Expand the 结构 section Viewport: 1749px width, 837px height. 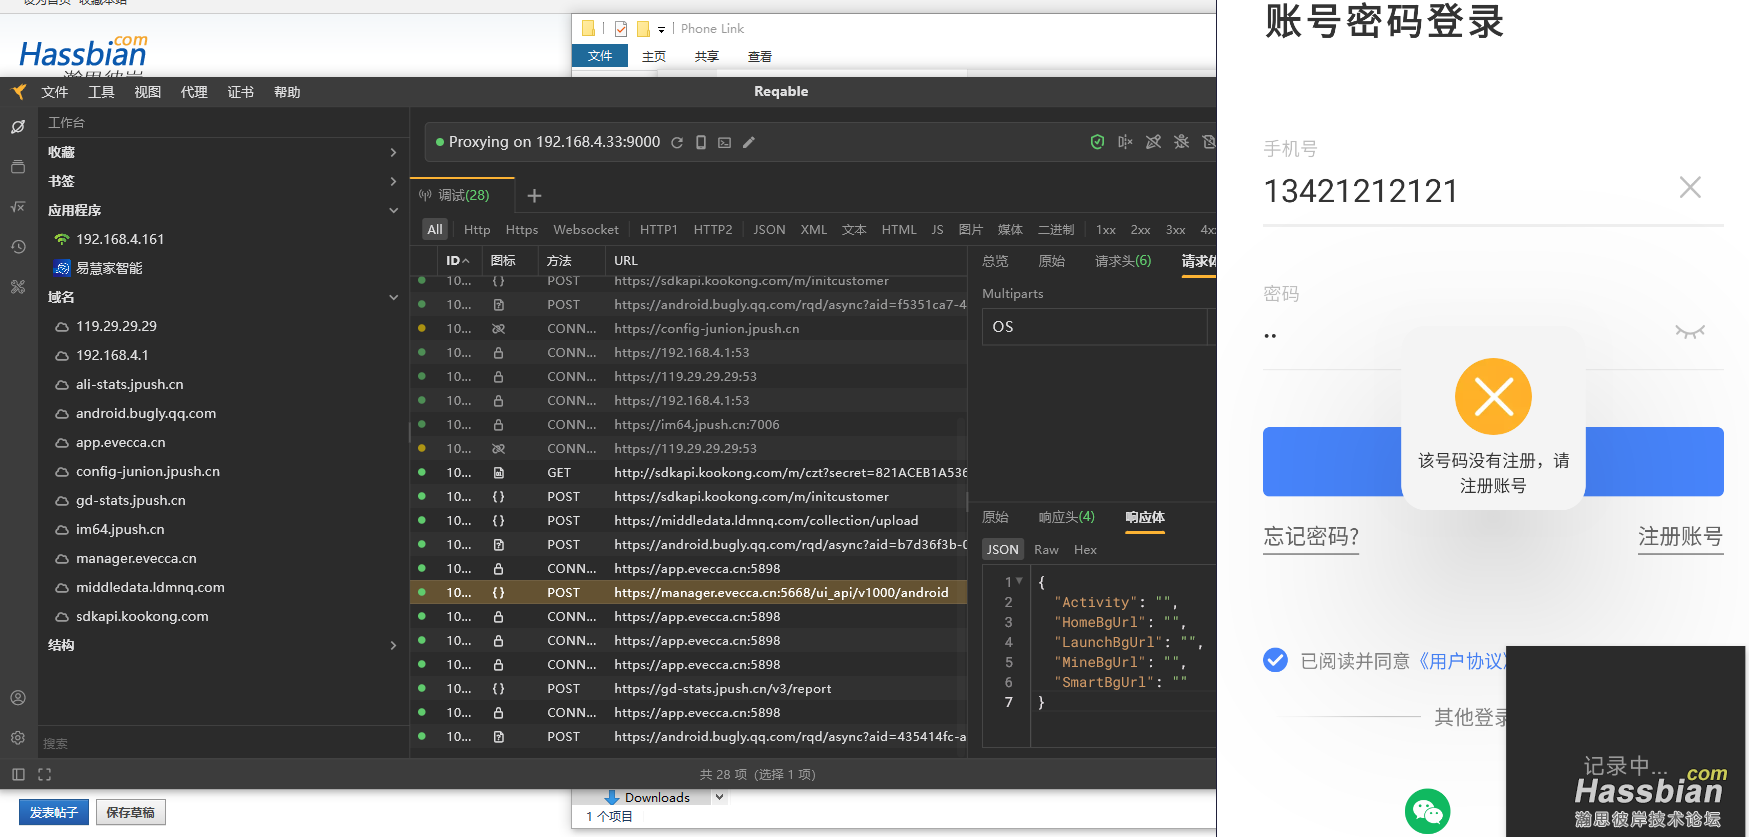click(393, 646)
